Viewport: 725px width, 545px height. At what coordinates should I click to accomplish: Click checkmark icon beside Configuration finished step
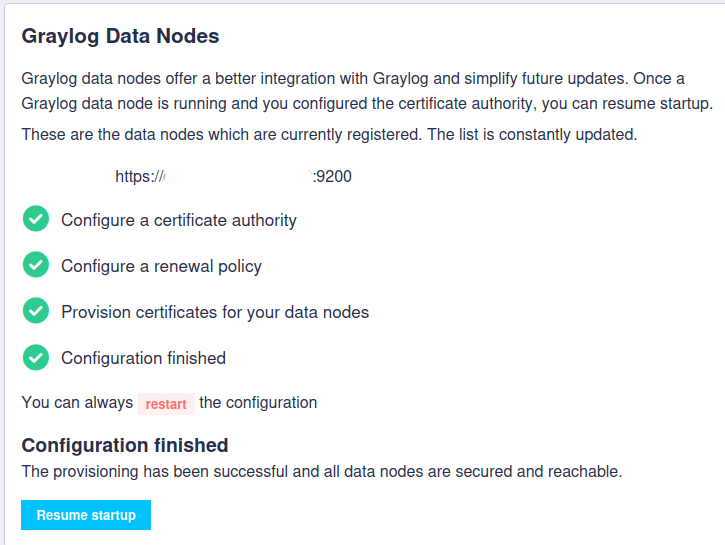pyautogui.click(x=36, y=357)
